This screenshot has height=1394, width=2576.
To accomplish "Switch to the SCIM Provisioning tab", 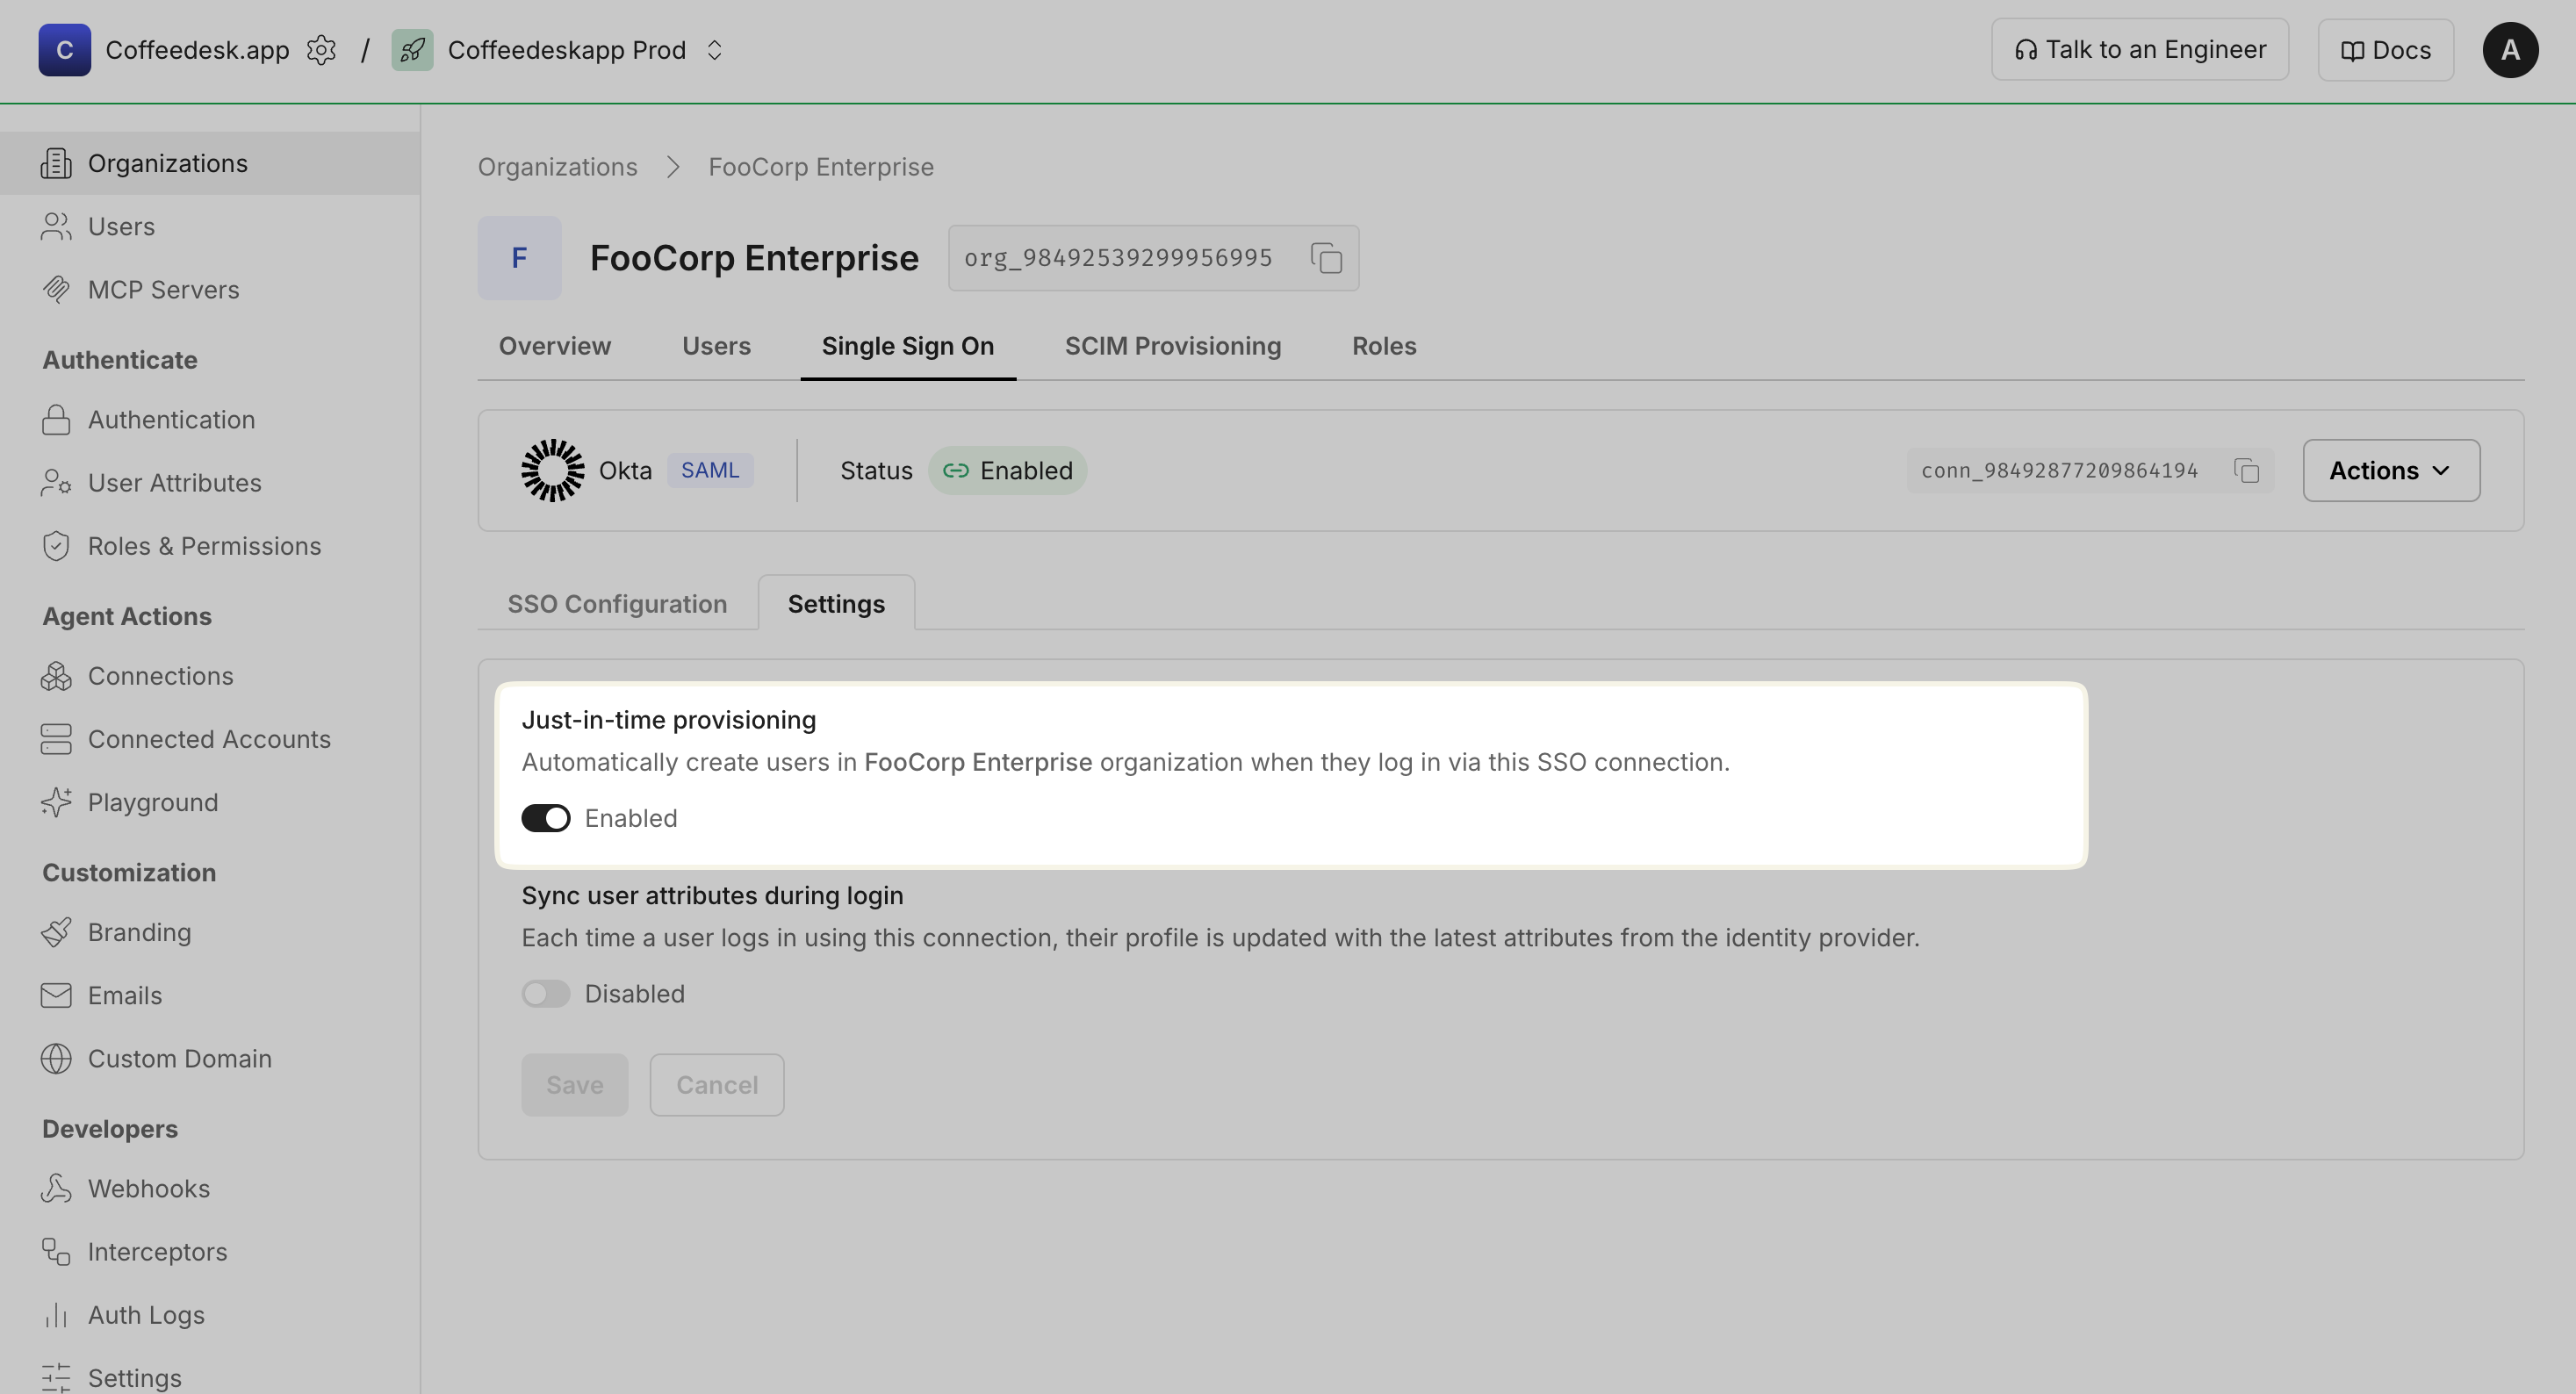I will (x=1172, y=346).
